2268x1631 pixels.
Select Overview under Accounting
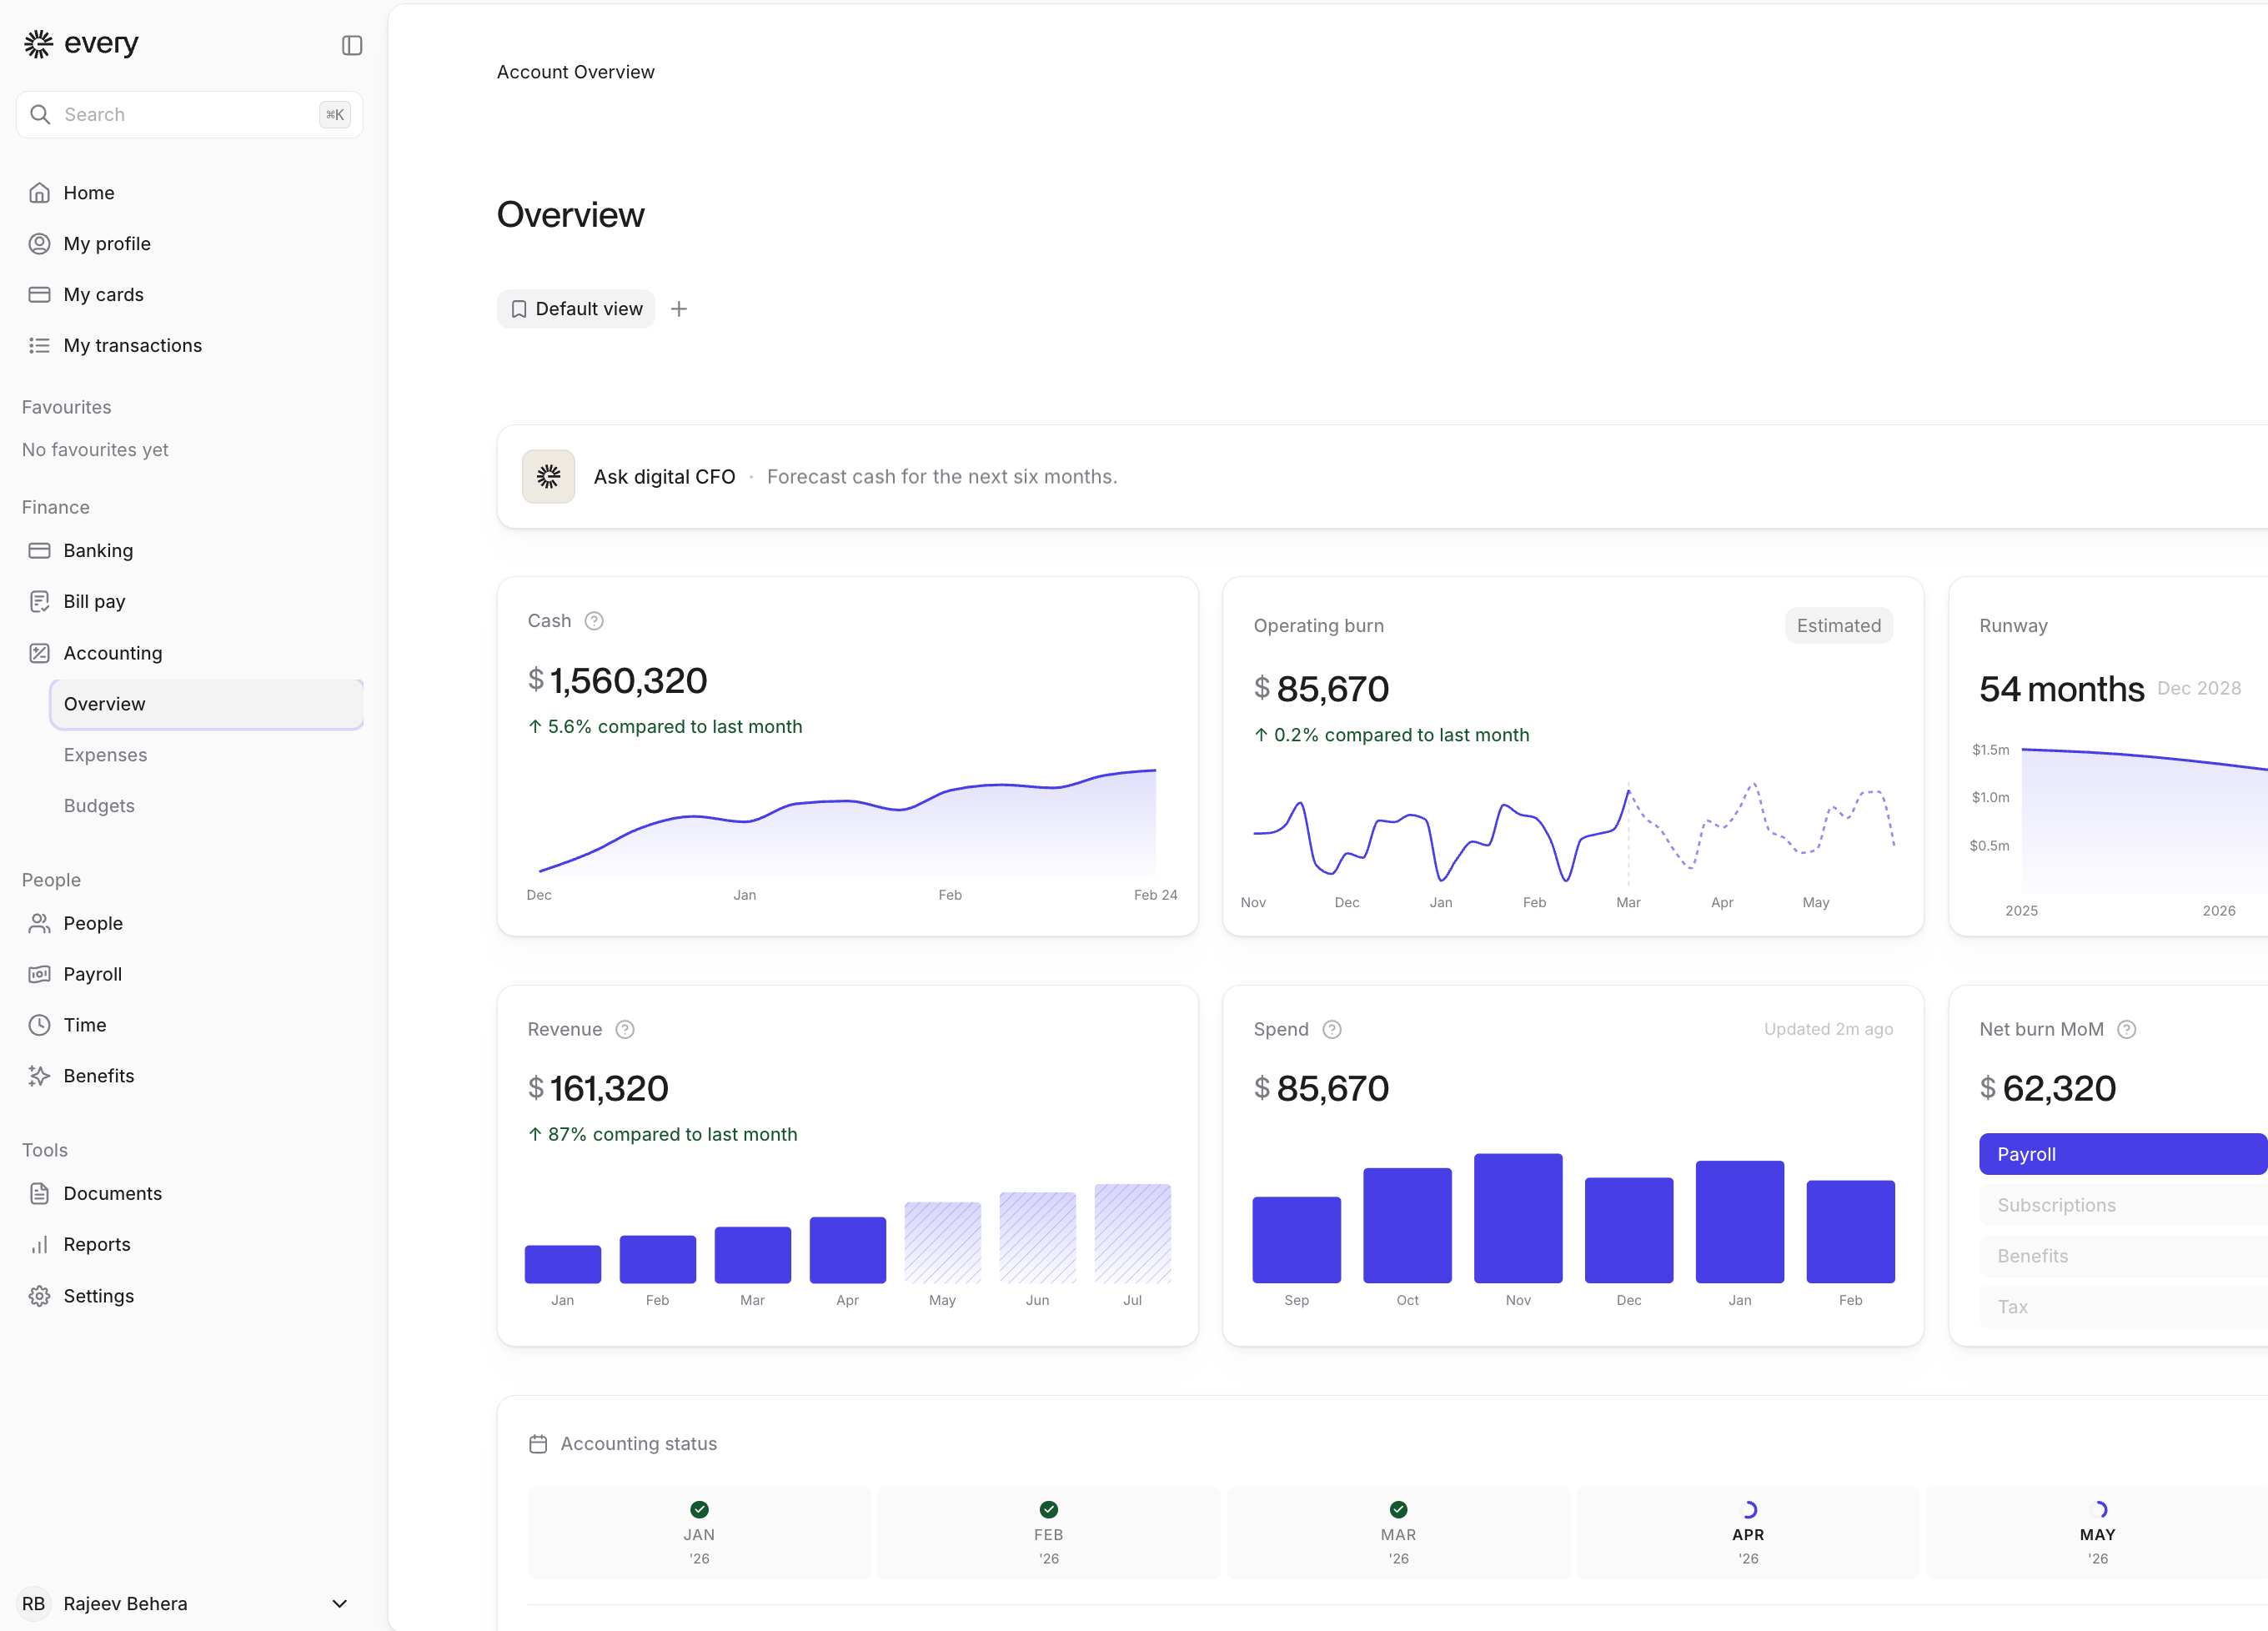coord(206,704)
